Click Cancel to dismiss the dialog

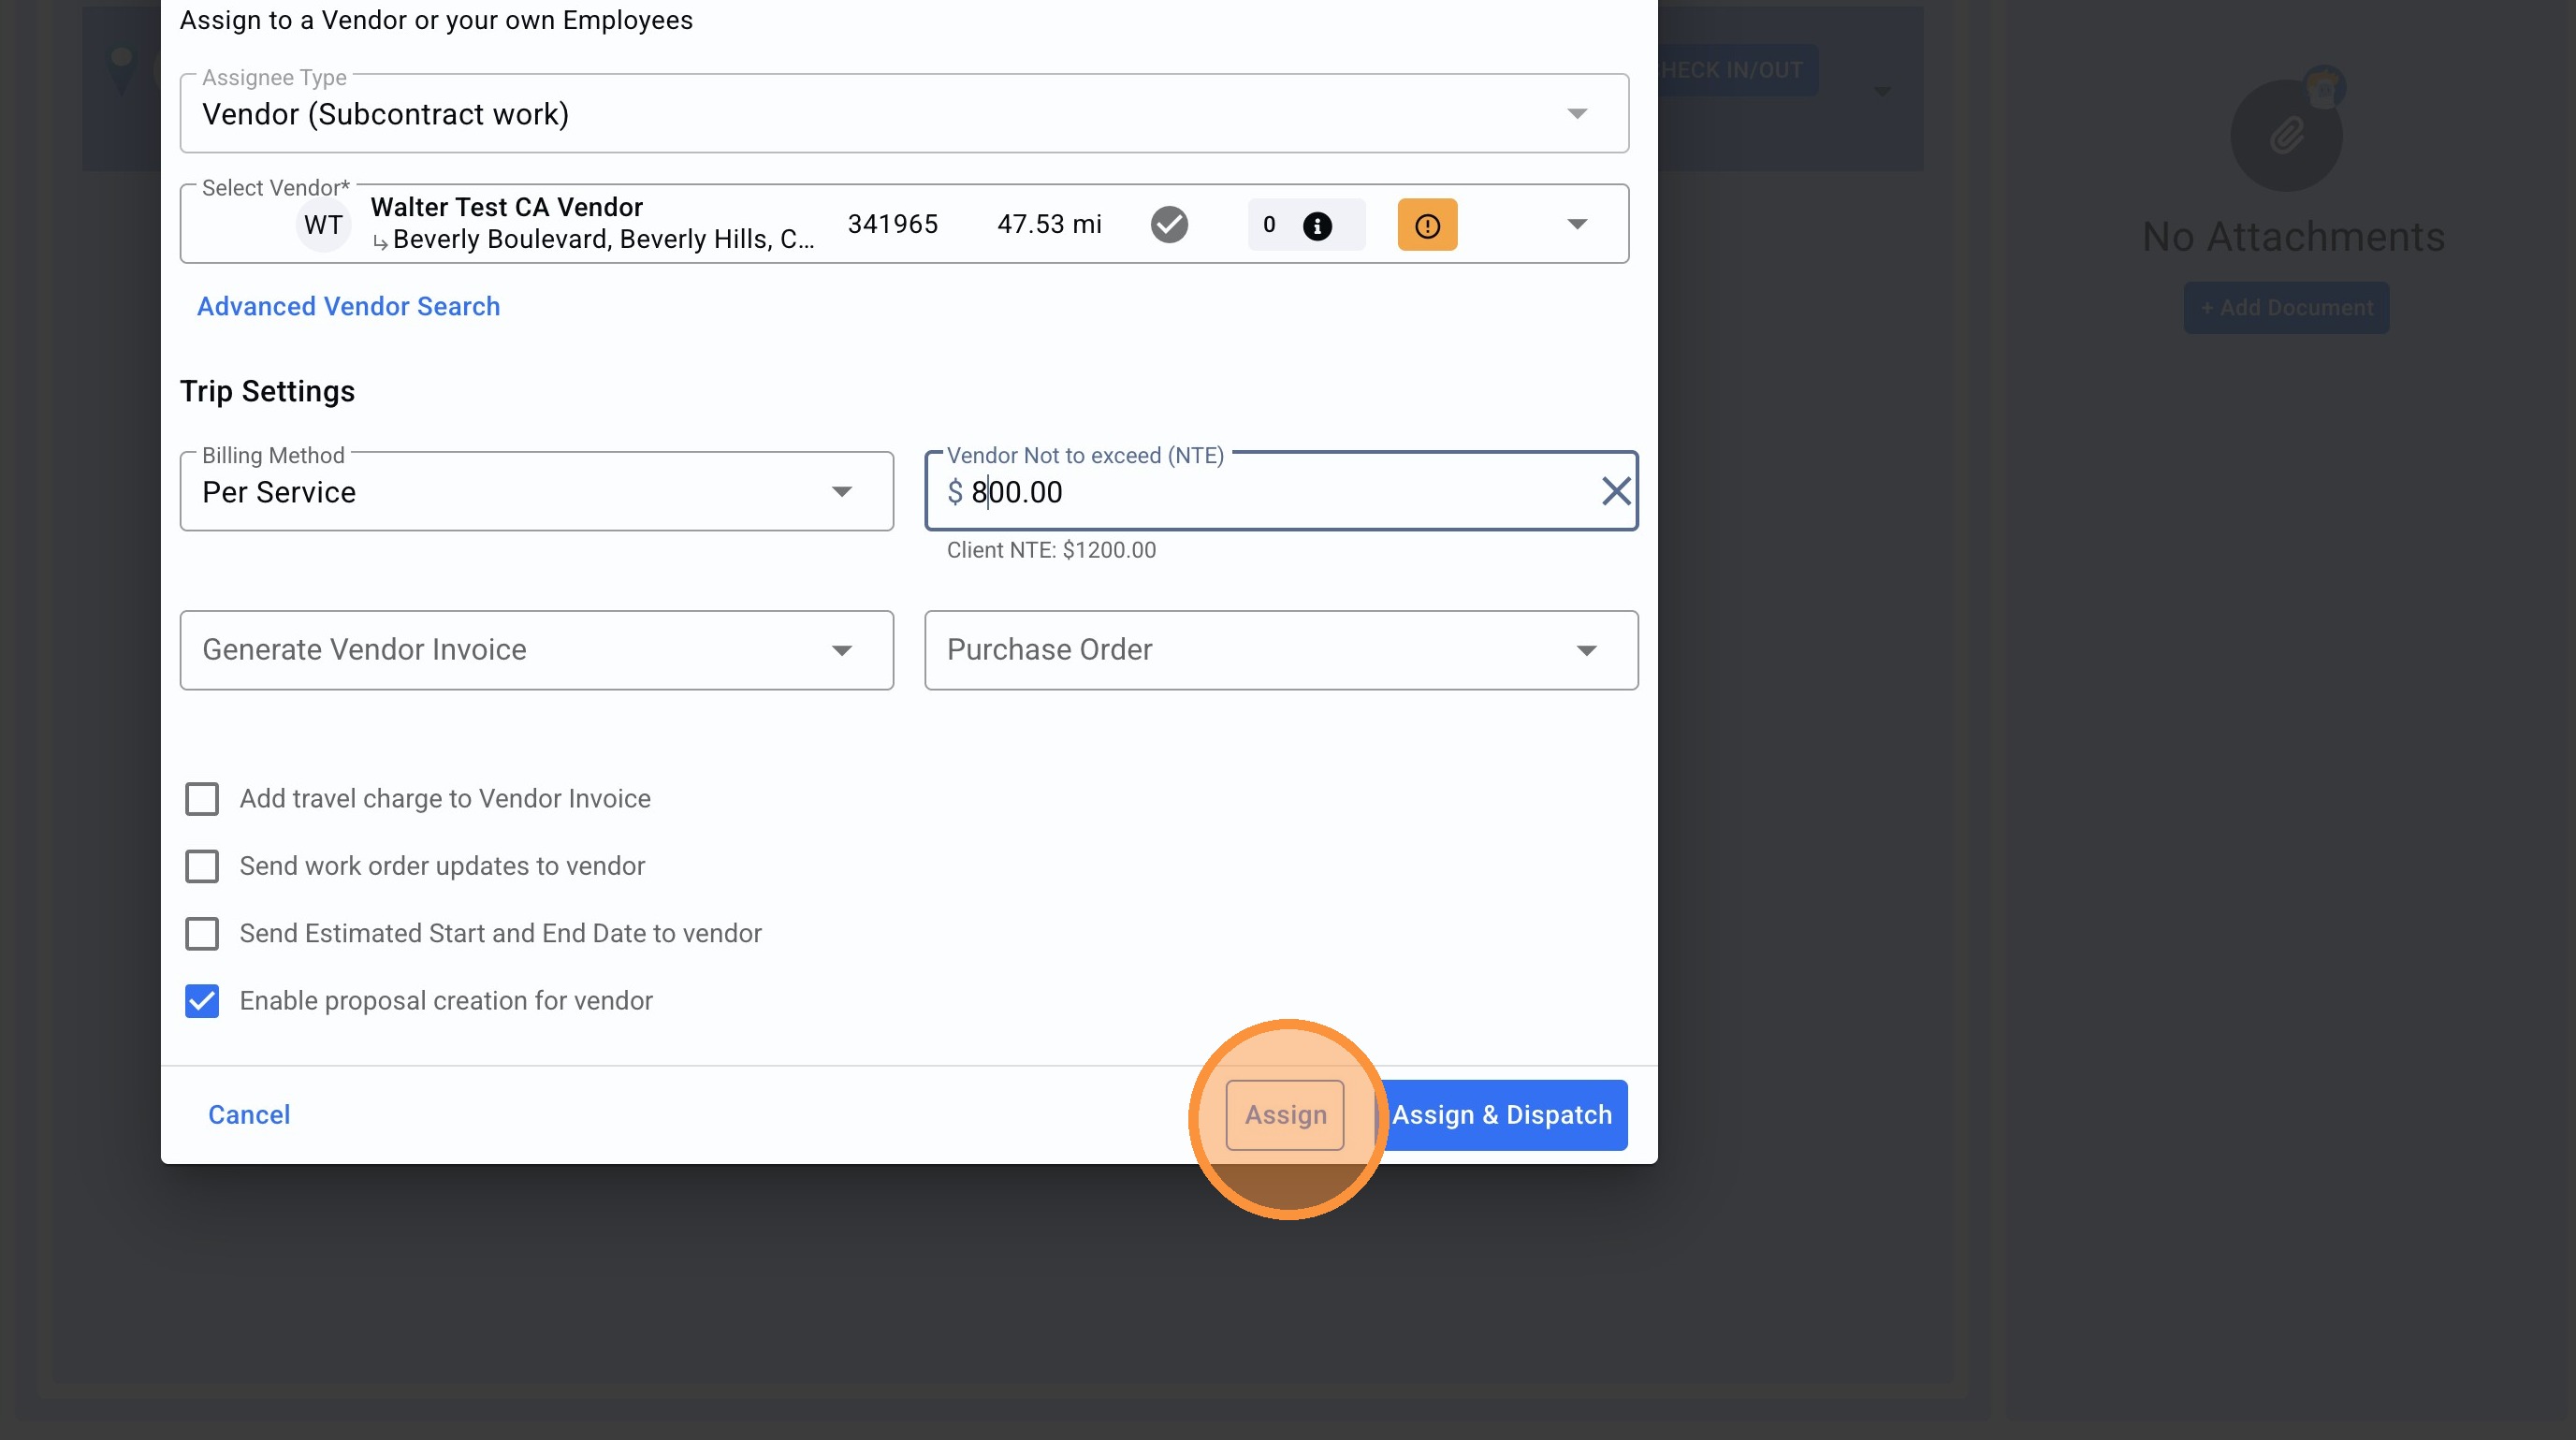tap(249, 1115)
